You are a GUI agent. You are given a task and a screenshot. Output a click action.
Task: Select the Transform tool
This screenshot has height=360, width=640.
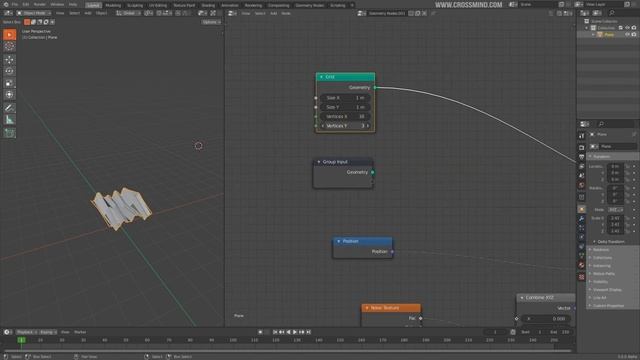click(9, 95)
